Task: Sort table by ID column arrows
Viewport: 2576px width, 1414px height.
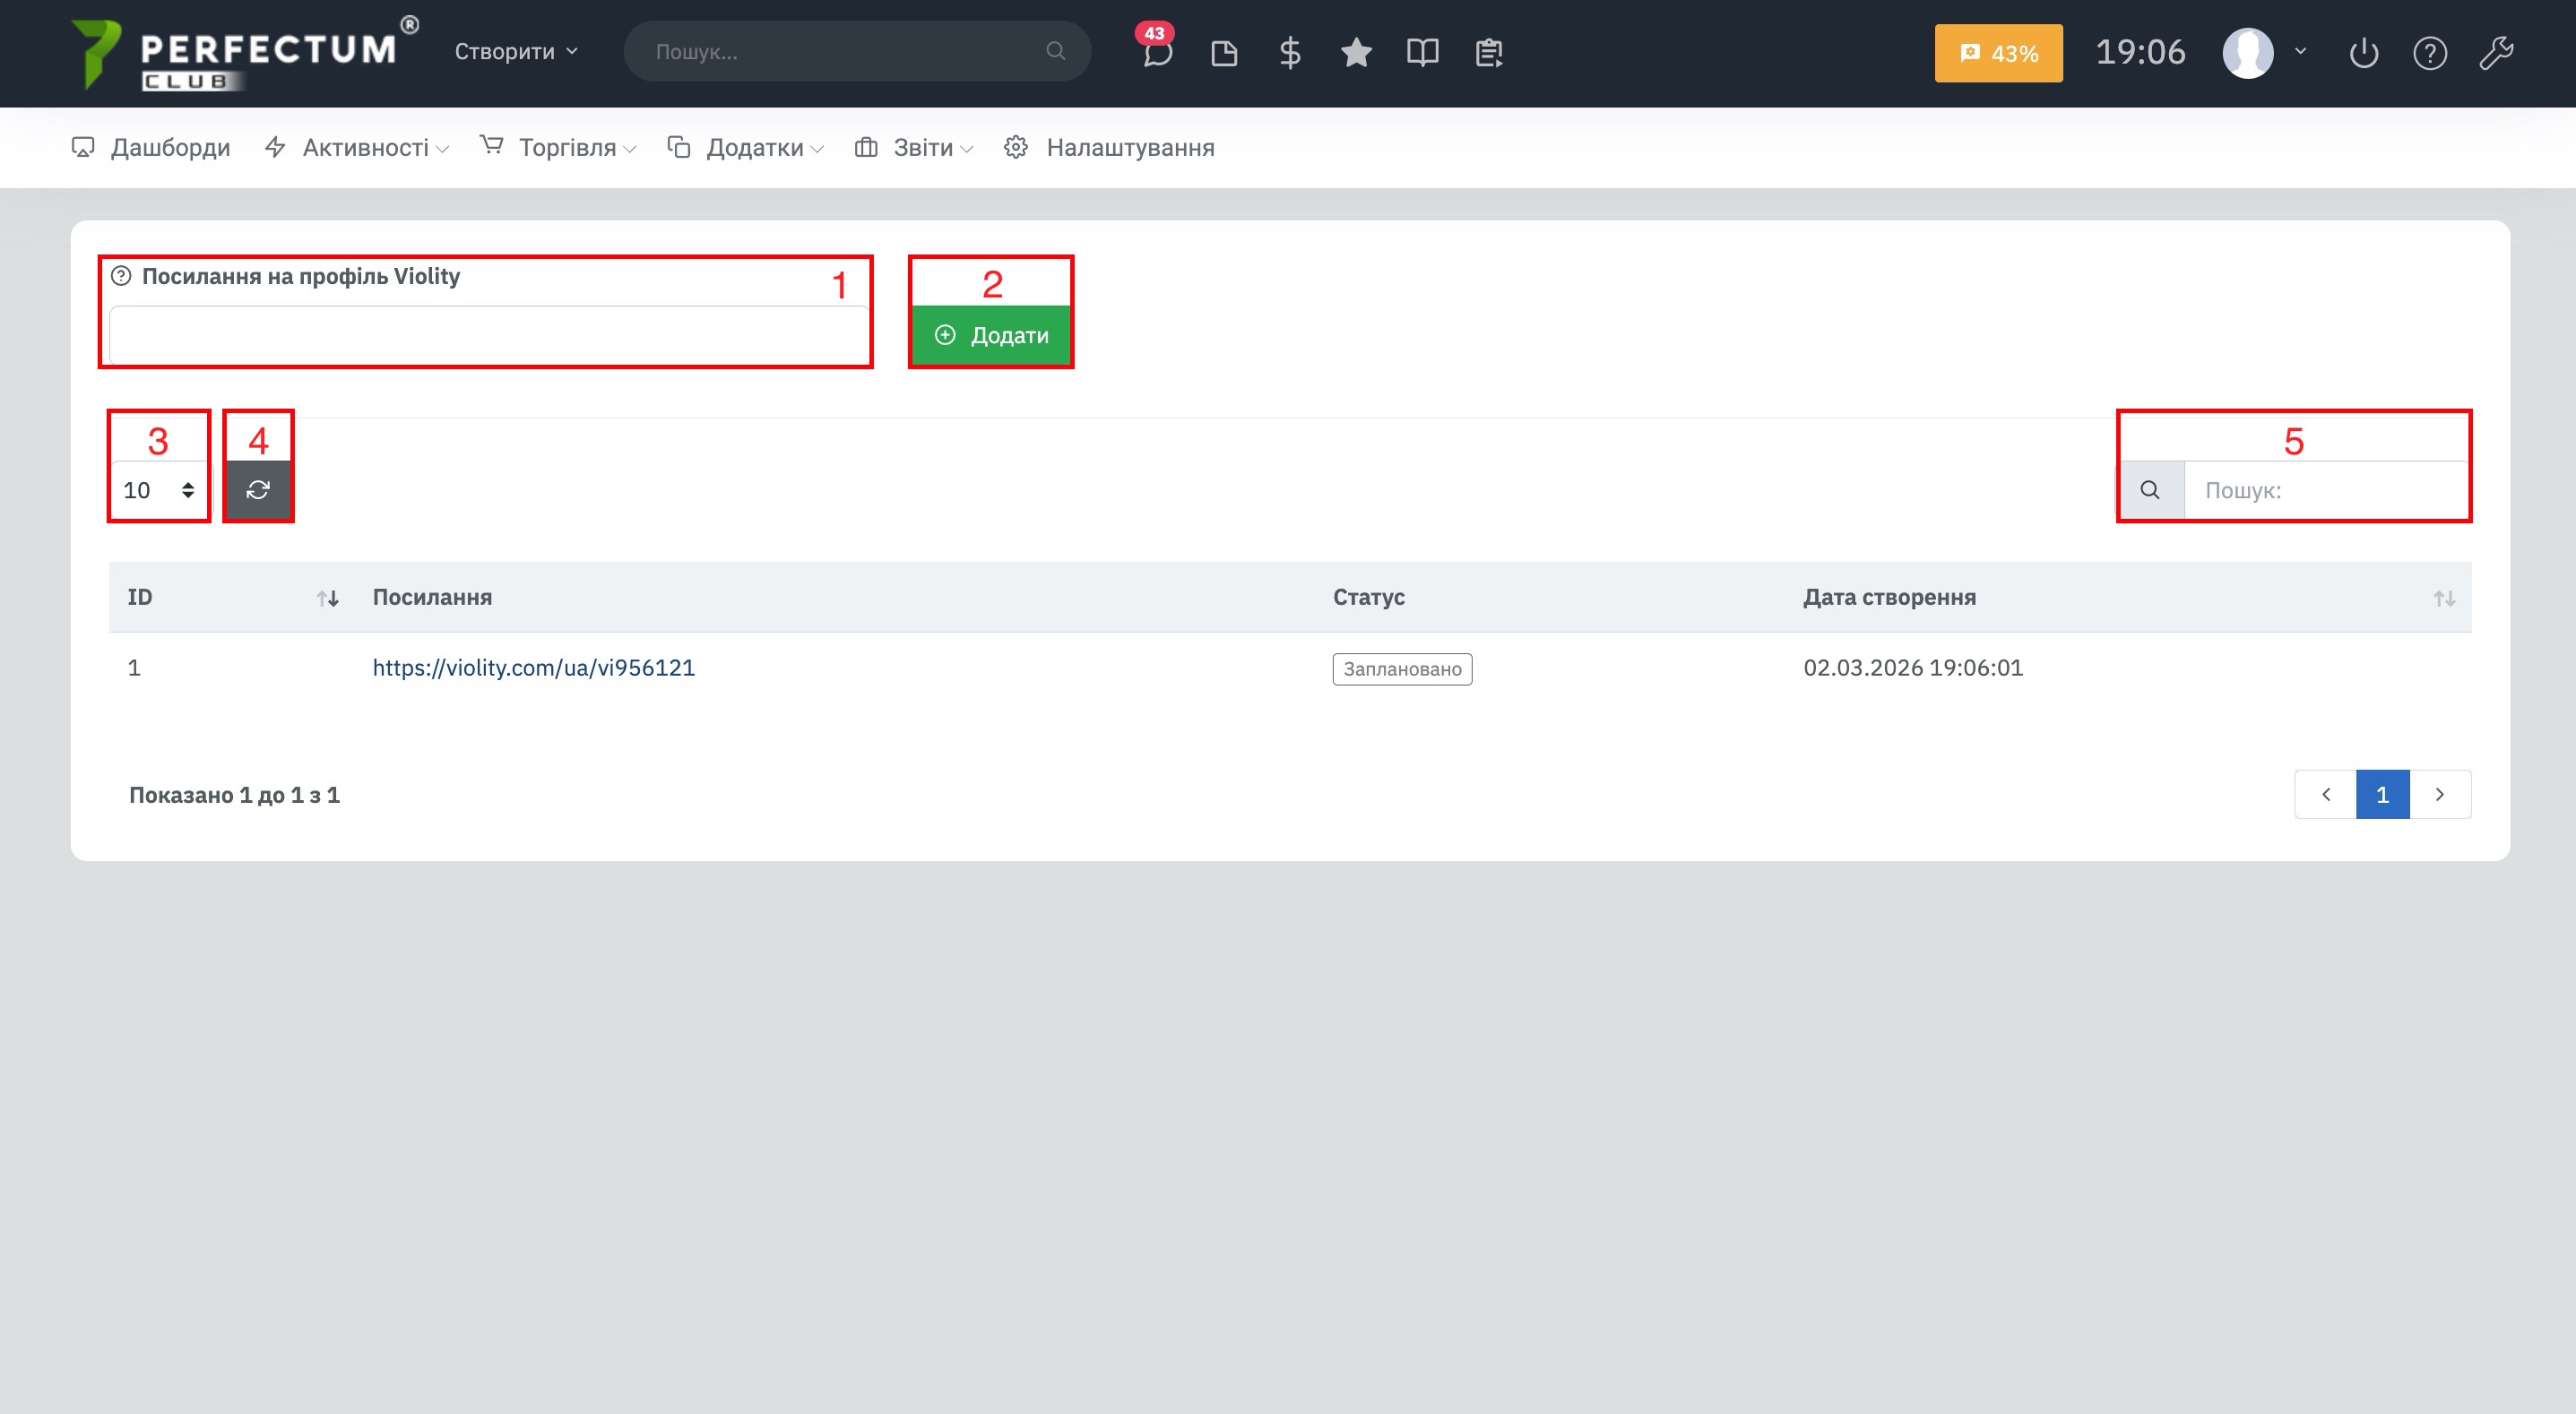Action: [328, 598]
